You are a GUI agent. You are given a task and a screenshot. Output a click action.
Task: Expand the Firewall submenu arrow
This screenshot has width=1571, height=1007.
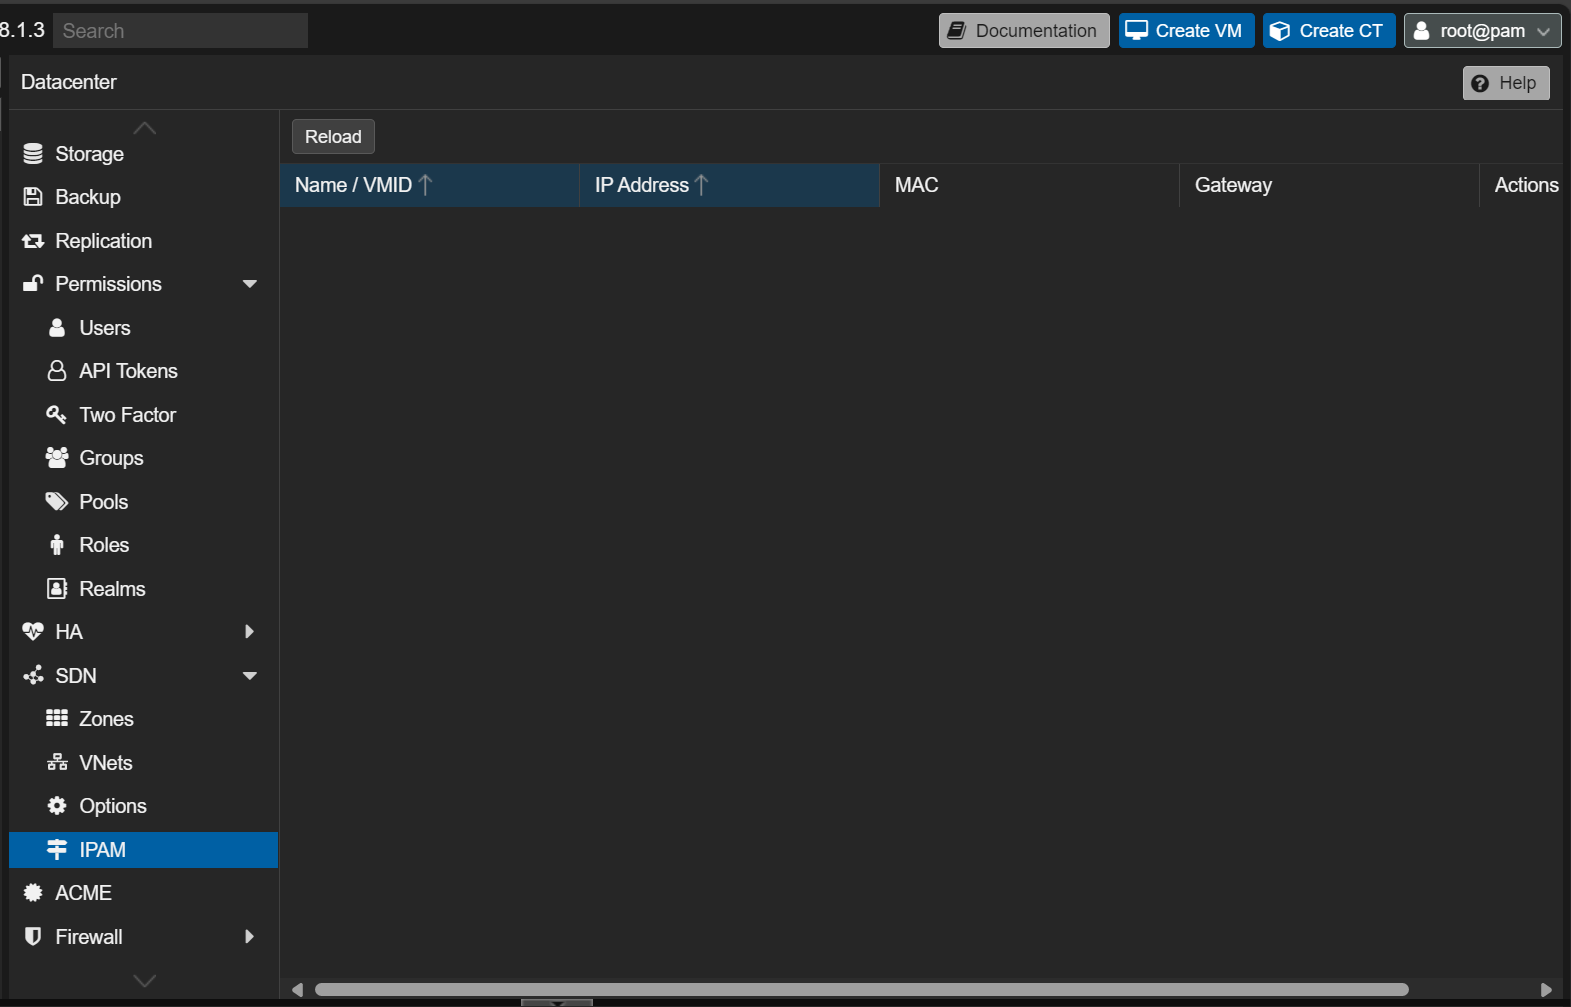coord(250,937)
